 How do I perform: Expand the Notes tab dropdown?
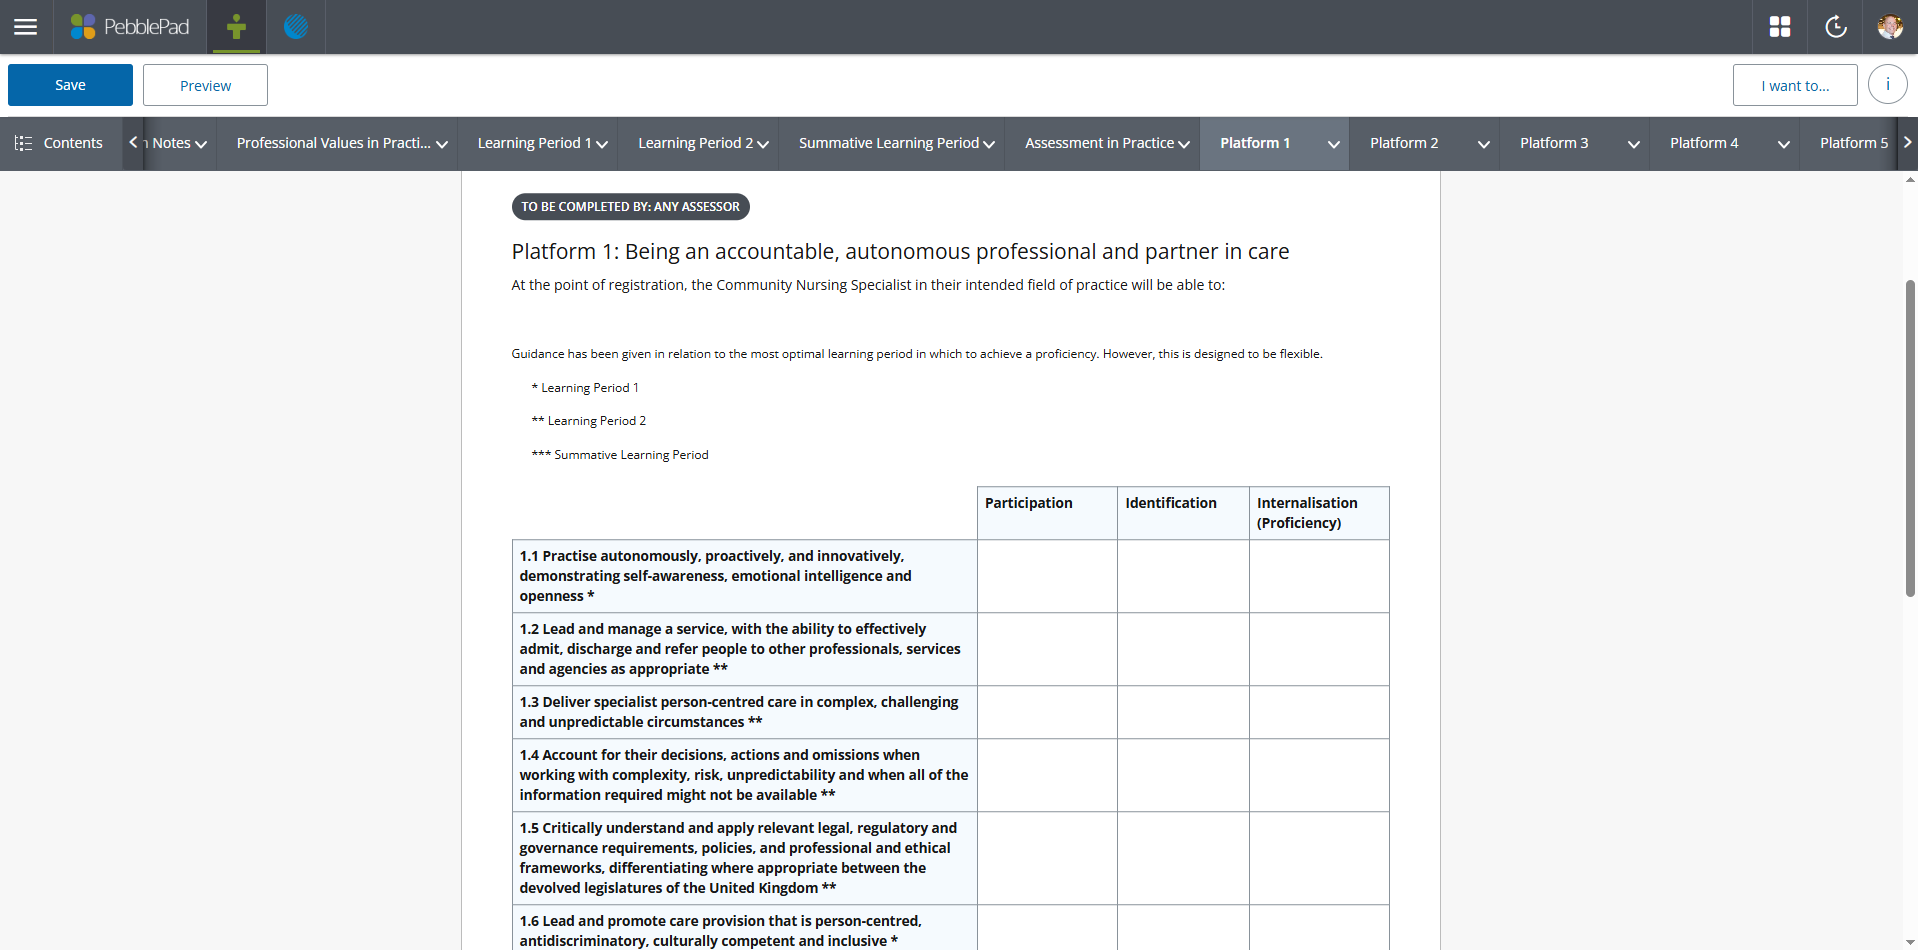[201, 144]
